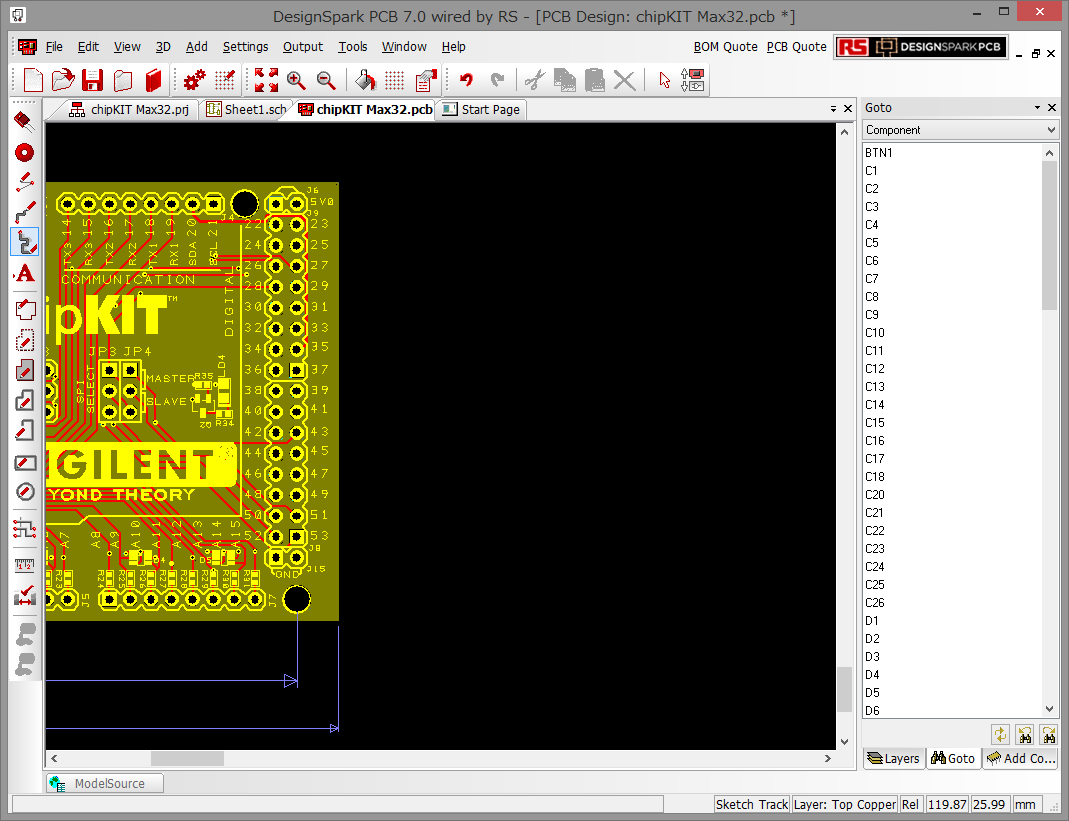The height and width of the screenshot is (821, 1069).
Task: Click the New document toolbar icon
Action: (x=32, y=80)
